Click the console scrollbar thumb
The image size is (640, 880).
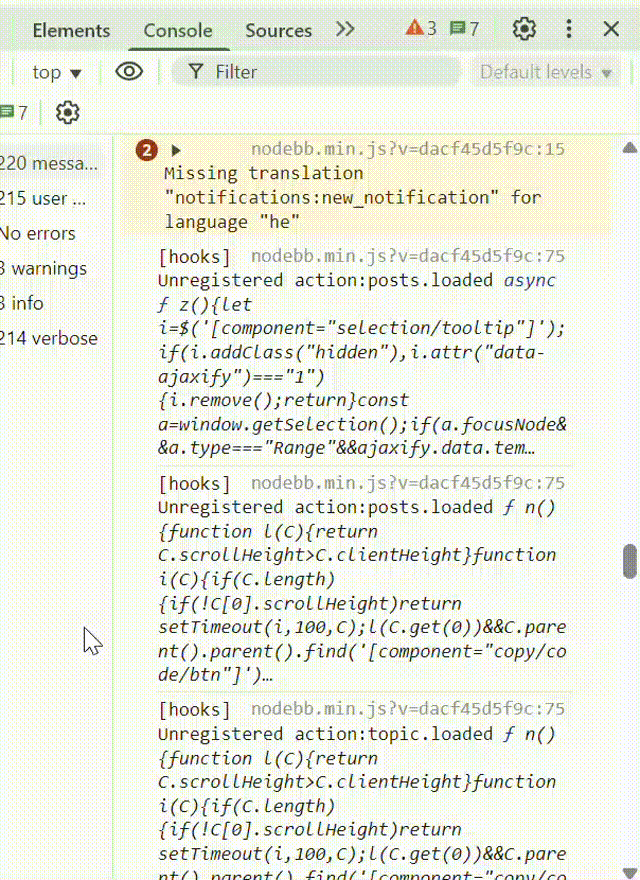coord(630,561)
